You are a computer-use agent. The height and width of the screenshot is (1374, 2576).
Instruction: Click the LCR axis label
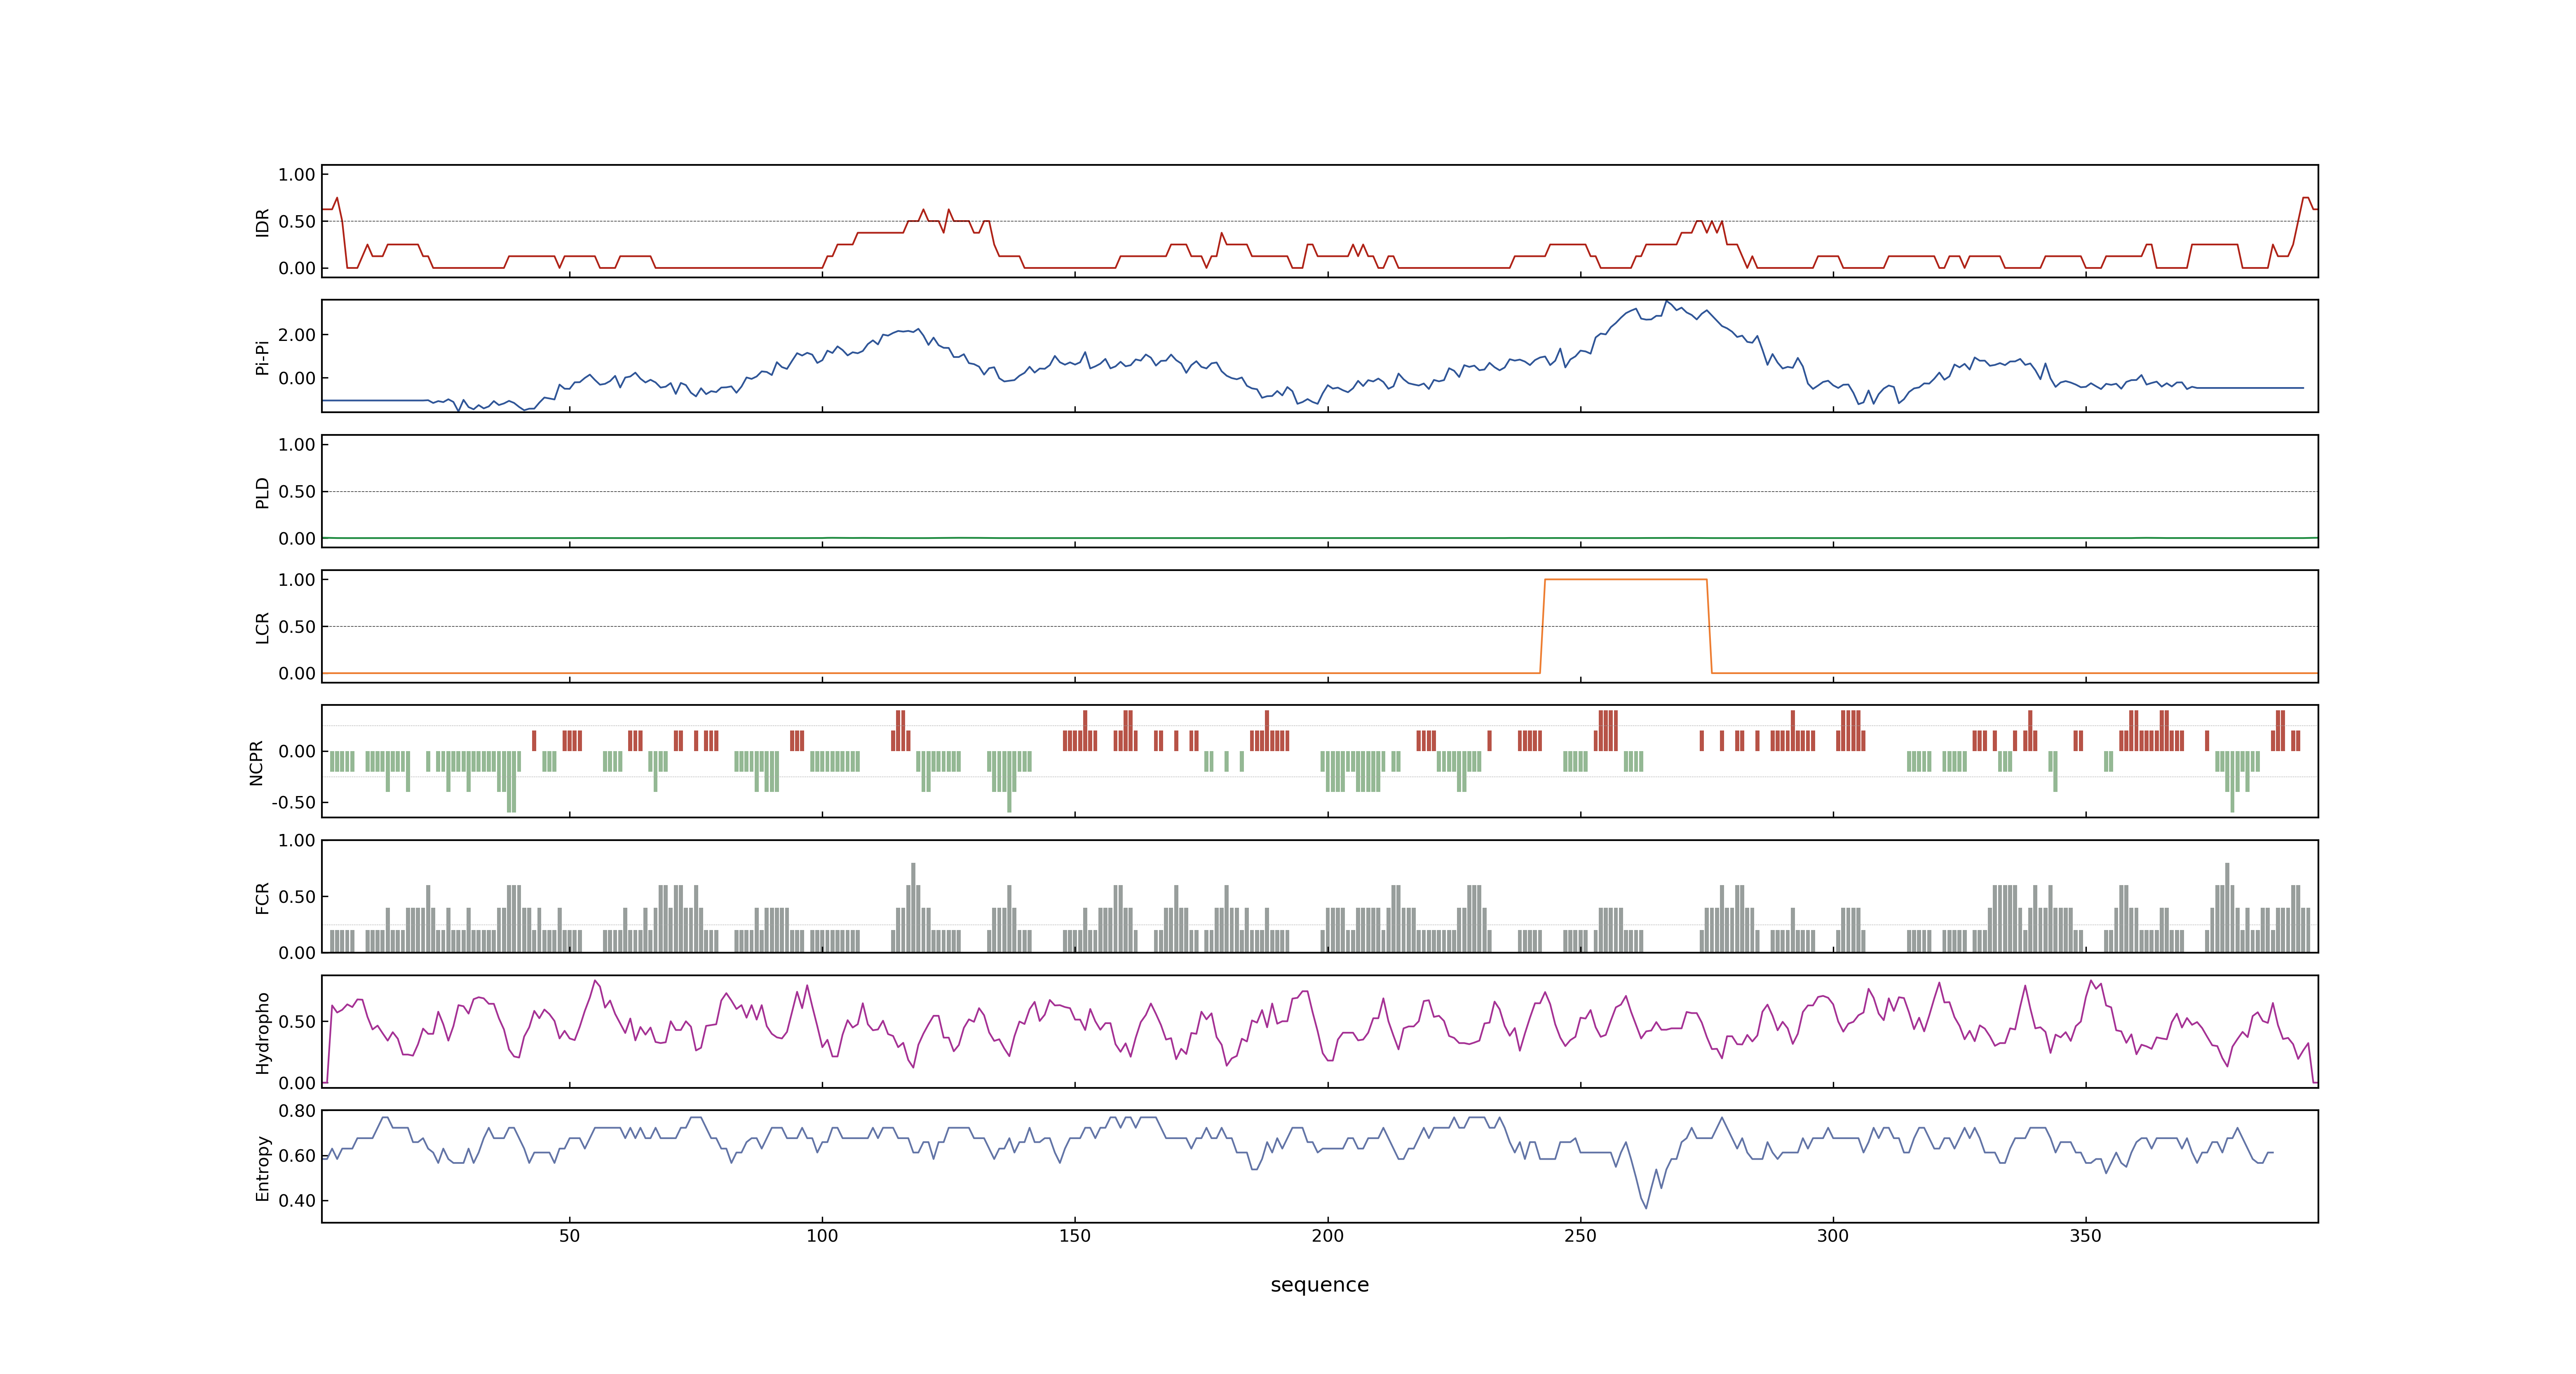(262, 627)
